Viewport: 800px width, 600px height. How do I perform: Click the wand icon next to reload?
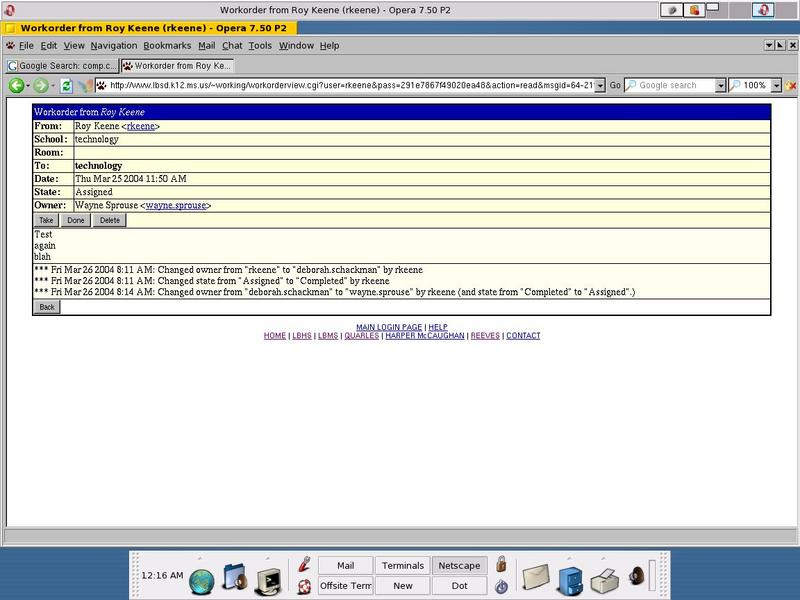point(86,86)
